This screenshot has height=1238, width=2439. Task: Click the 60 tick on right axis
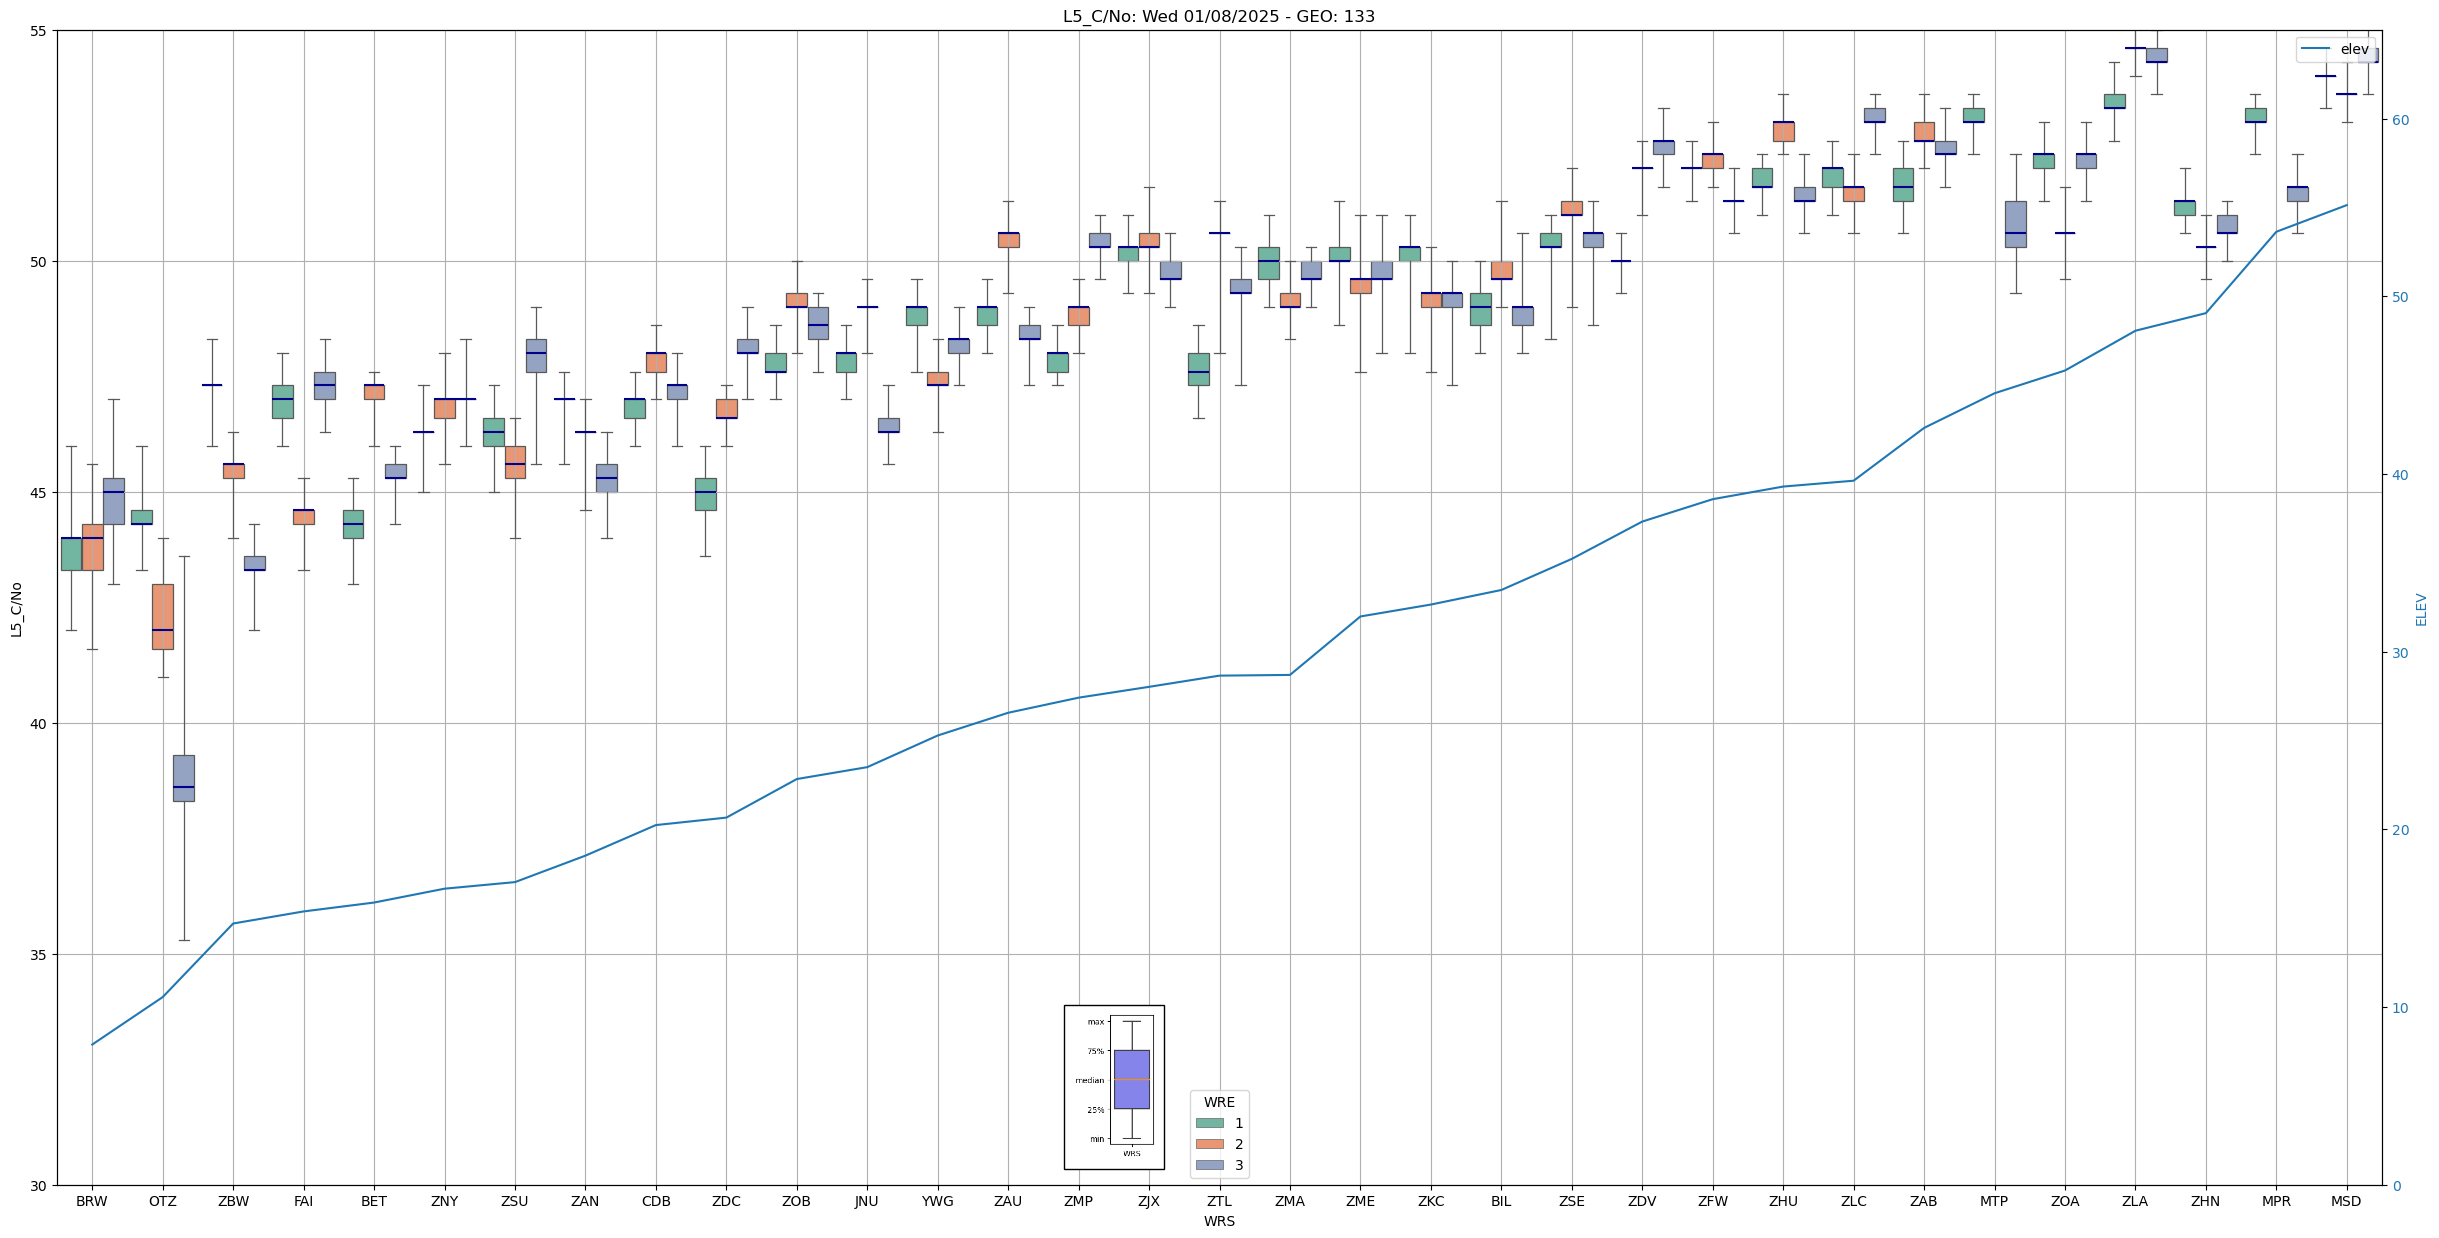(2400, 120)
